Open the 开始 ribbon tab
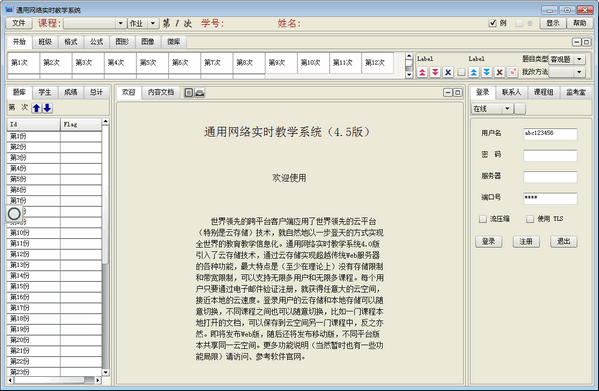The width and height of the screenshot is (599, 391). click(x=19, y=42)
